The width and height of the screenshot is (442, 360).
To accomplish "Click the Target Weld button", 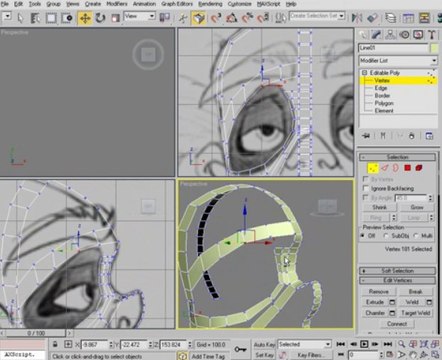I will pos(416,313).
